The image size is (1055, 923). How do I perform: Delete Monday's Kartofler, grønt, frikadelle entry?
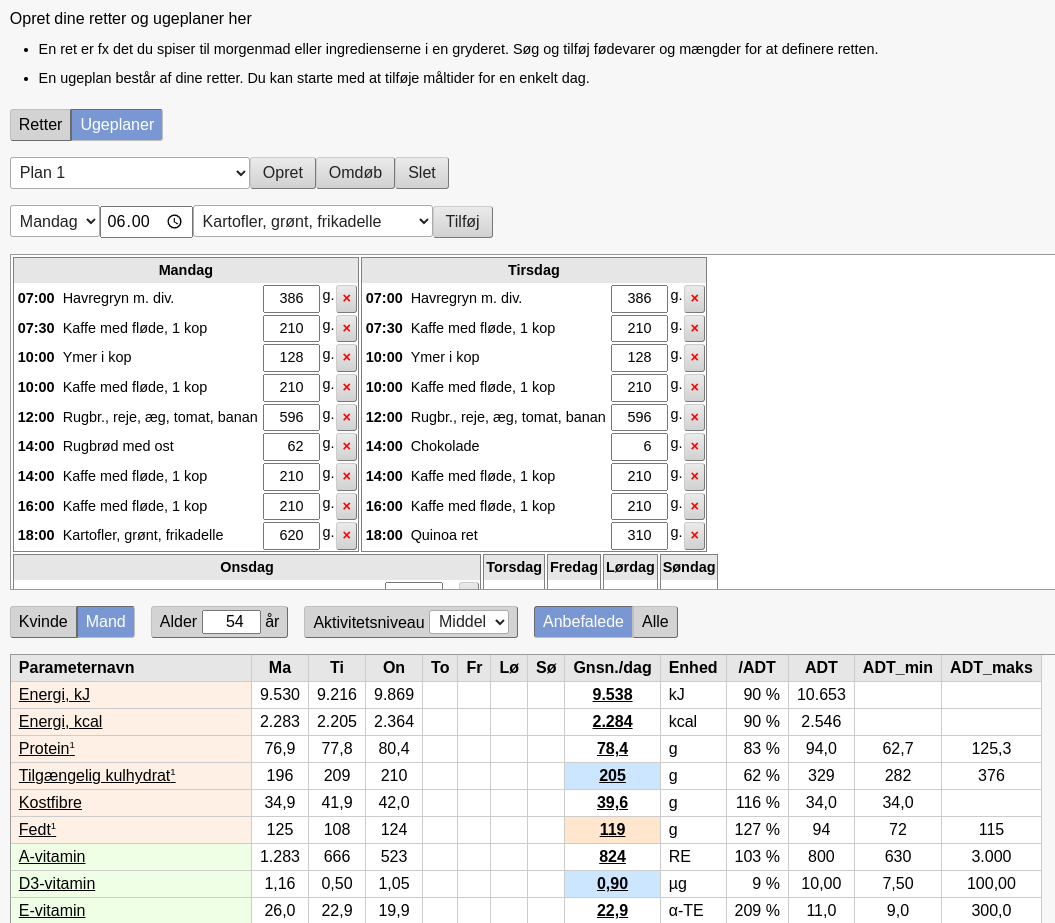tap(346, 536)
